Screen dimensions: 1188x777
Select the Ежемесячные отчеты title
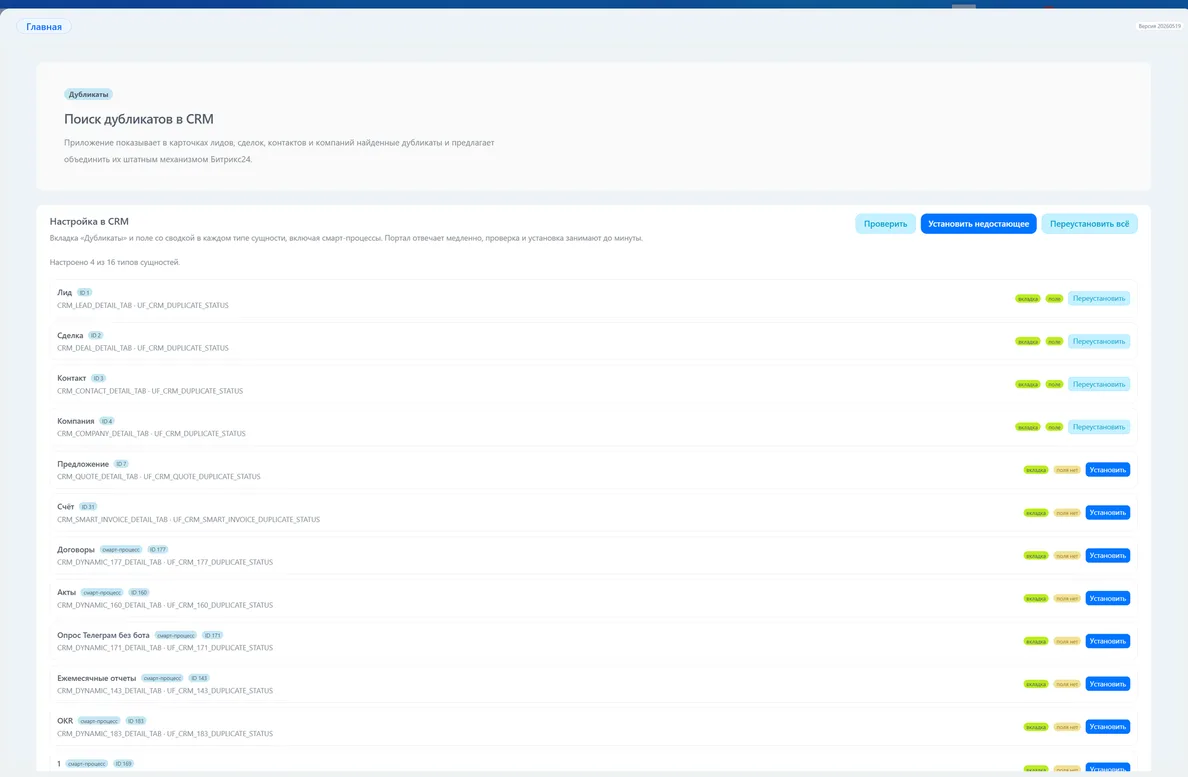[x=96, y=678]
